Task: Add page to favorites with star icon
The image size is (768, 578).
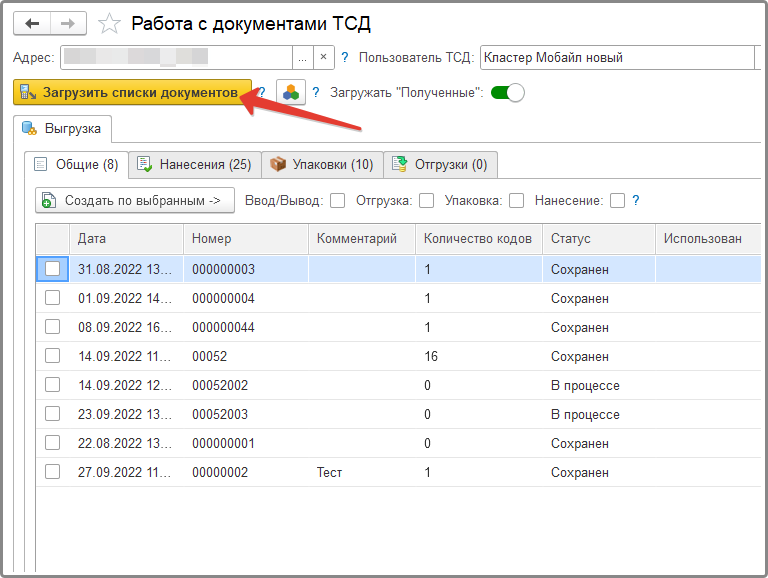Action: 109,24
